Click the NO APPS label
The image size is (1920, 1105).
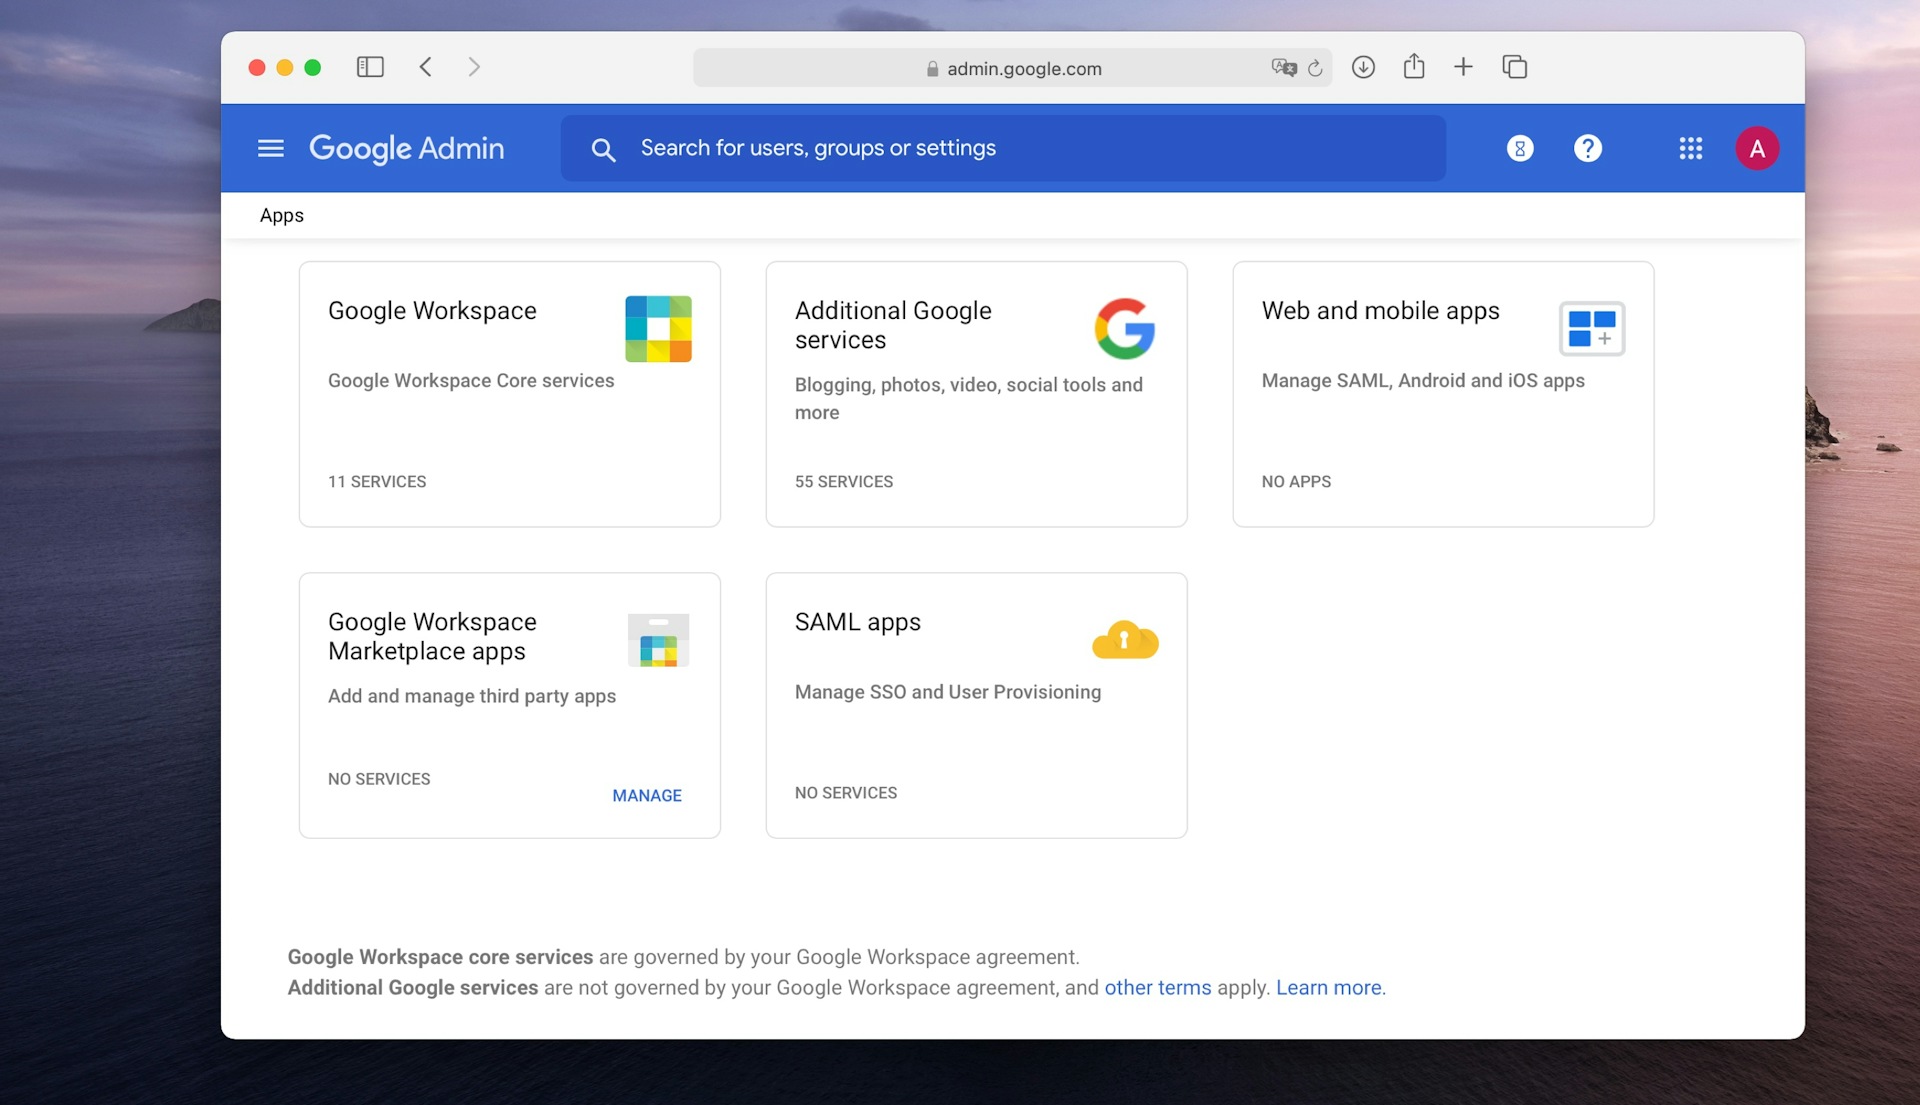click(1296, 482)
